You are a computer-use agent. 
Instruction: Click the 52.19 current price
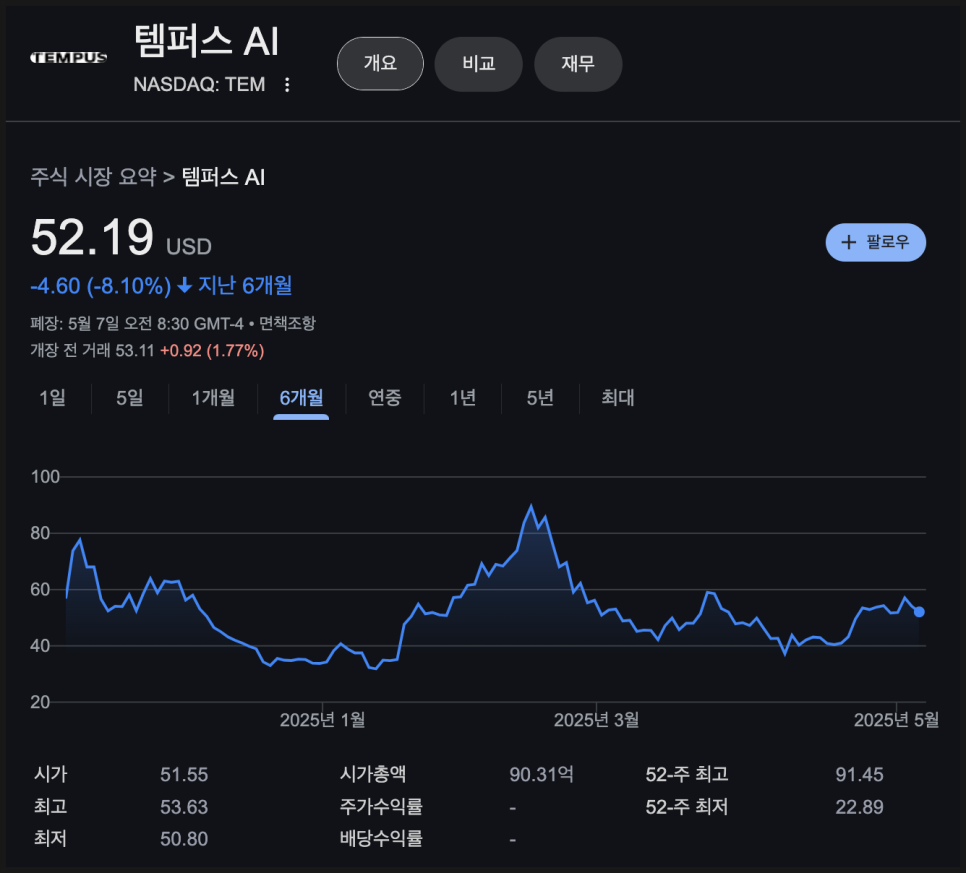click(92, 237)
